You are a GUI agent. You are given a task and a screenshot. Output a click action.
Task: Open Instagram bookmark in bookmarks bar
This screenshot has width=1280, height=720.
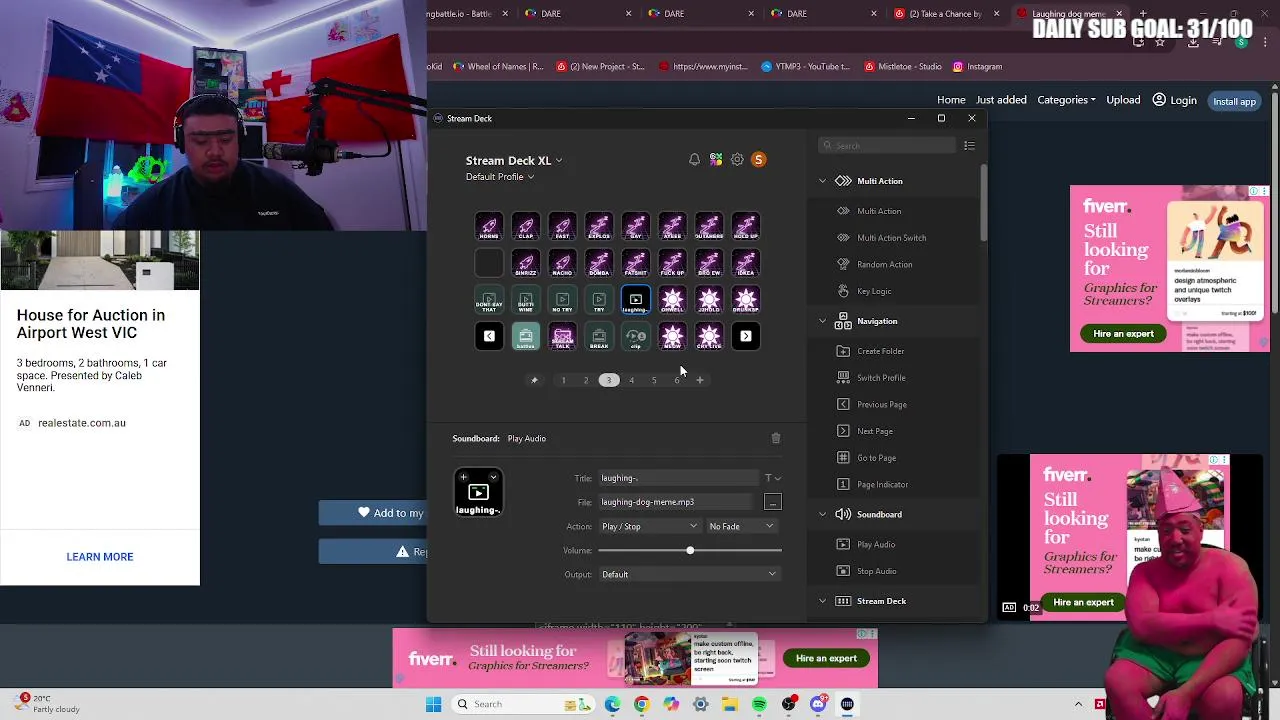coord(977,67)
